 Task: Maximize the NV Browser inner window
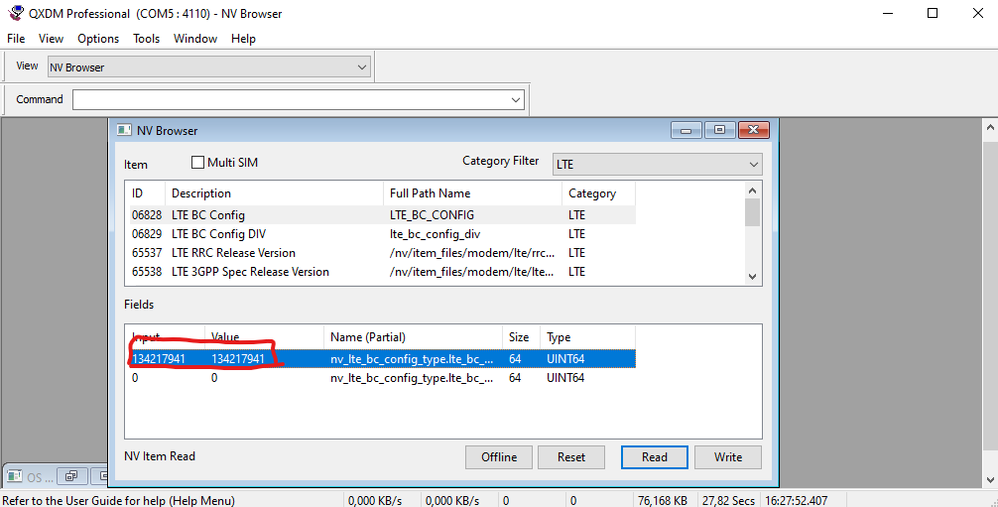pos(719,130)
